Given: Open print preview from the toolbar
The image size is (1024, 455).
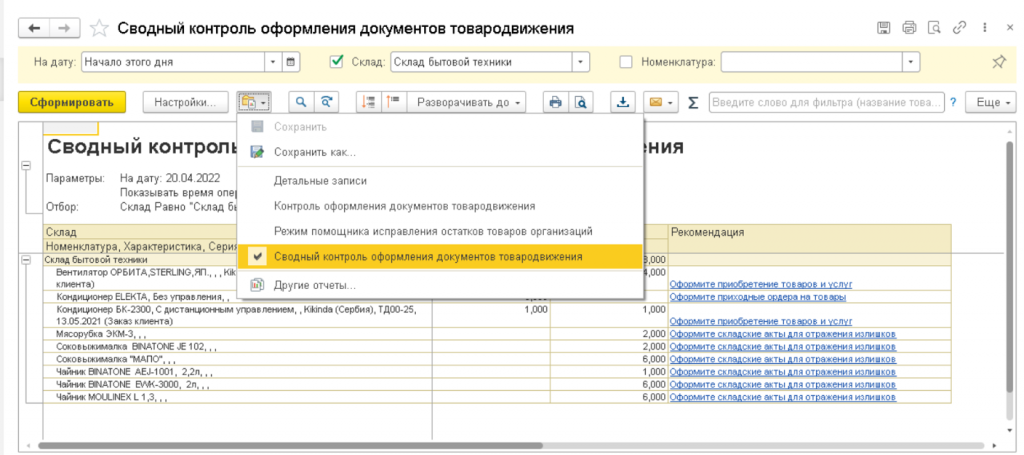Looking at the screenshot, I should (580, 102).
